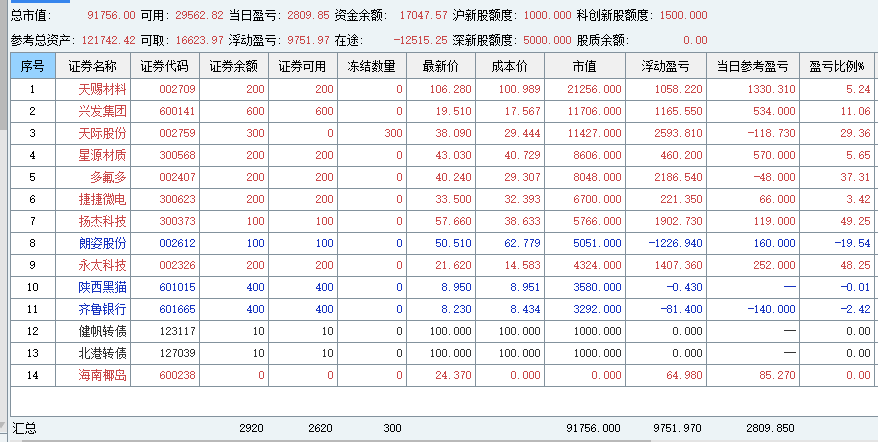878x442 pixels.
Task: Click security code 002759
Action: [x=178, y=133]
